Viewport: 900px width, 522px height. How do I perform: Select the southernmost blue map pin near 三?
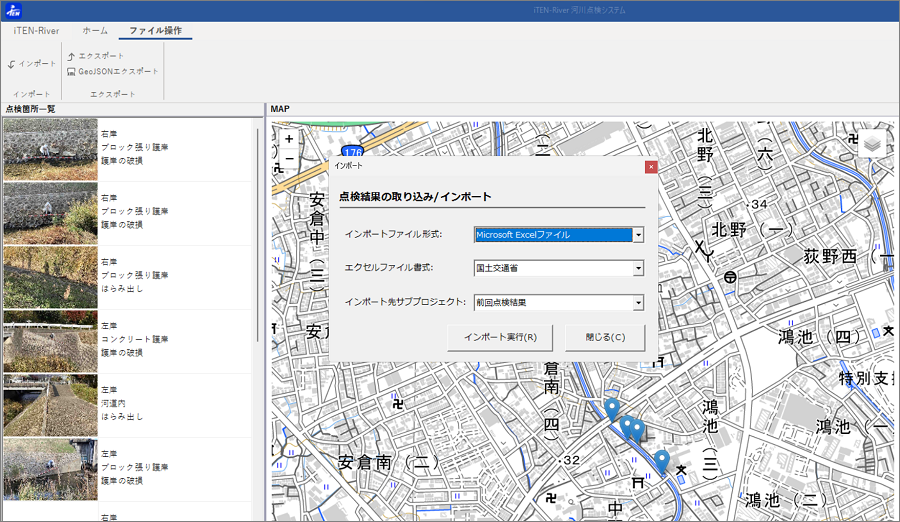click(662, 462)
